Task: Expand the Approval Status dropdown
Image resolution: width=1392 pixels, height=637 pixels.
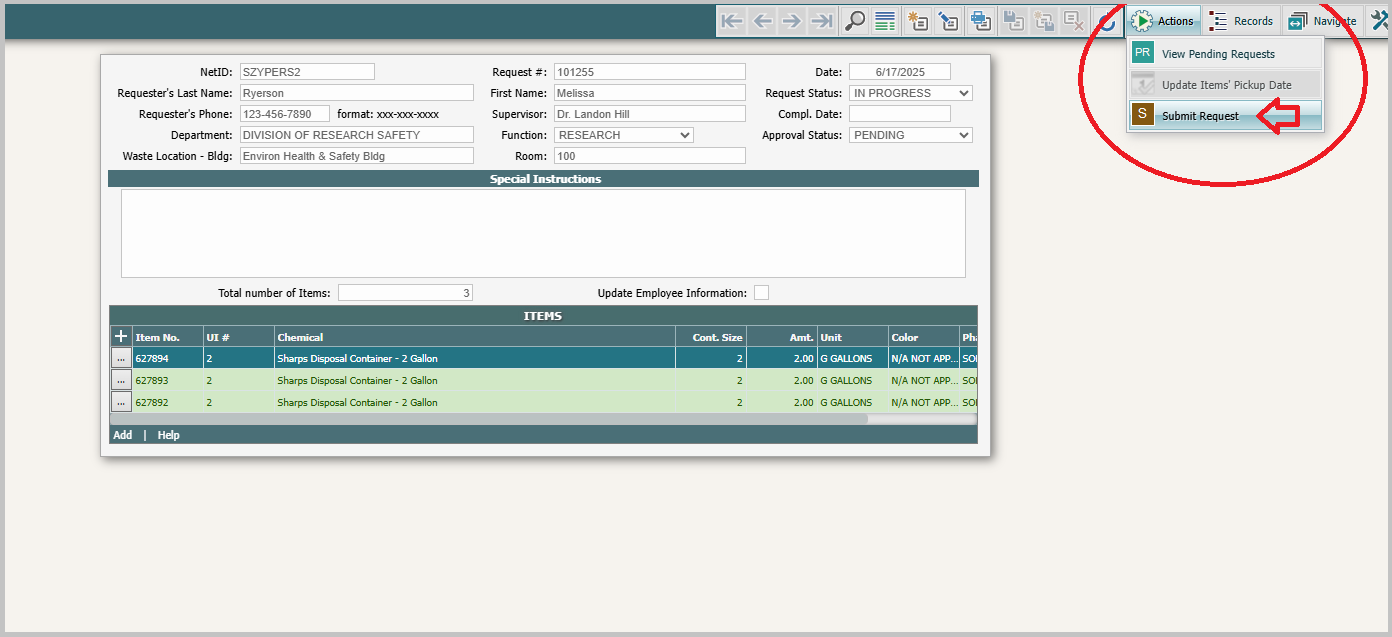Action: pos(911,135)
